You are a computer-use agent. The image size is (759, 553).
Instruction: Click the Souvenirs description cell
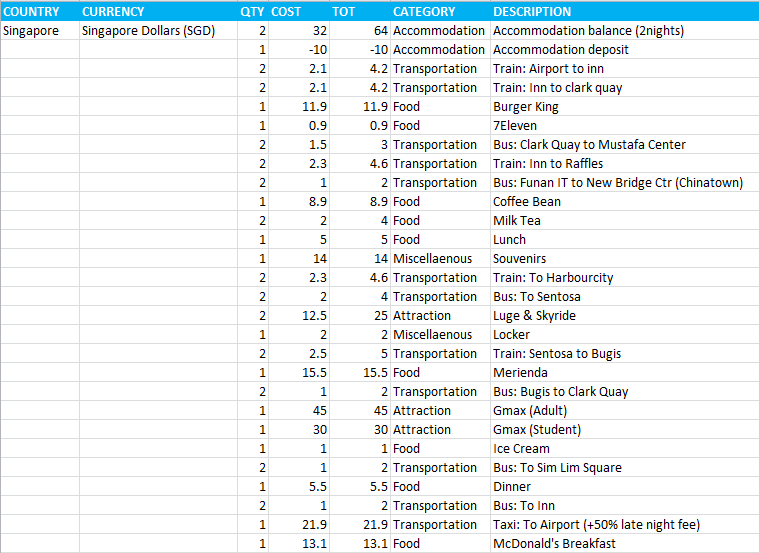624,258
